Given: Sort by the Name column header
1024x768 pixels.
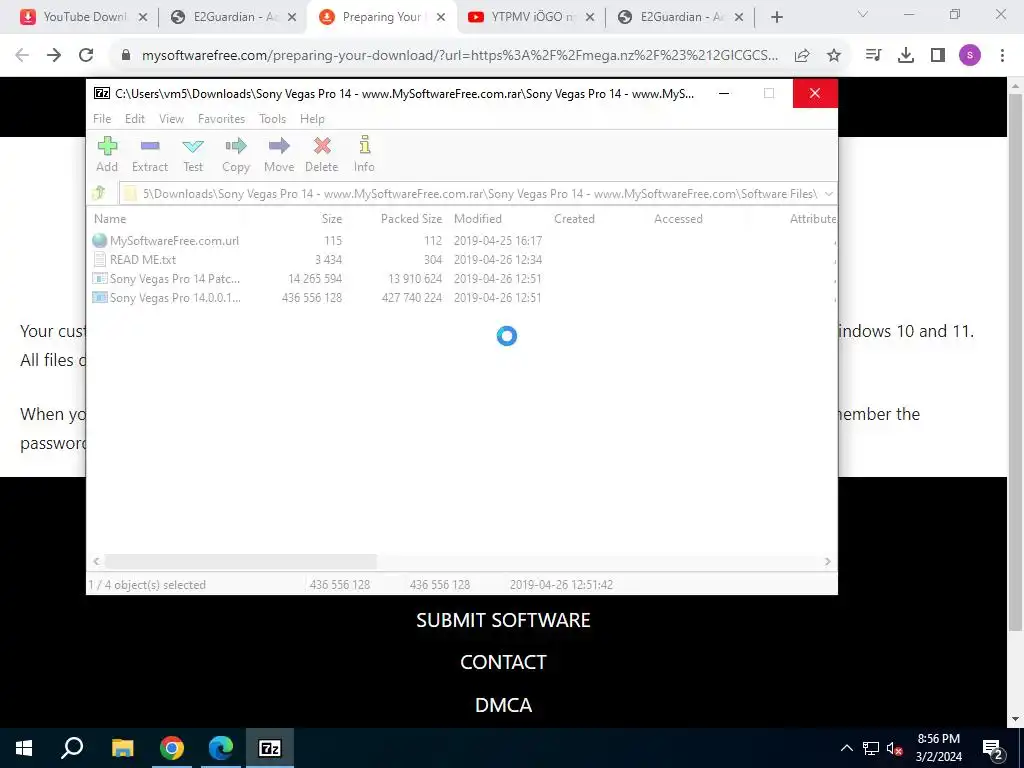Looking at the screenshot, I should 110,219.
